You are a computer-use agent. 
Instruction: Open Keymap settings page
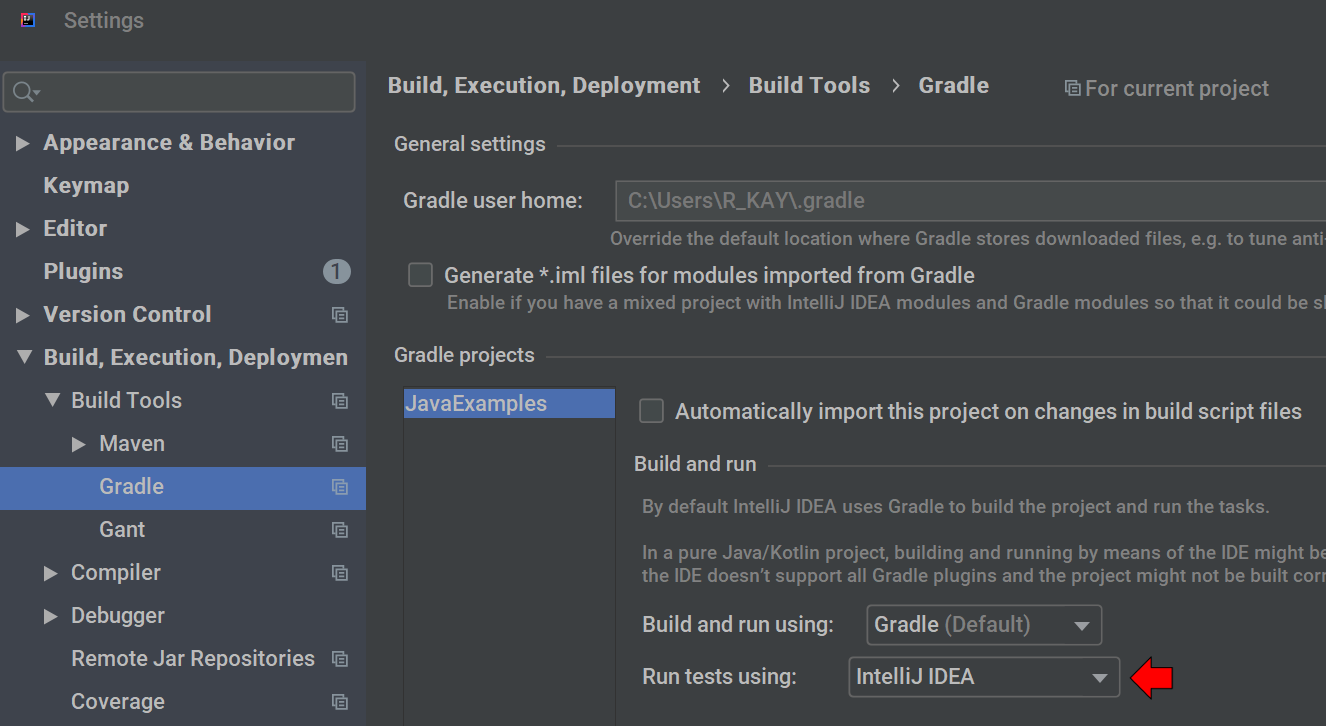coord(86,186)
